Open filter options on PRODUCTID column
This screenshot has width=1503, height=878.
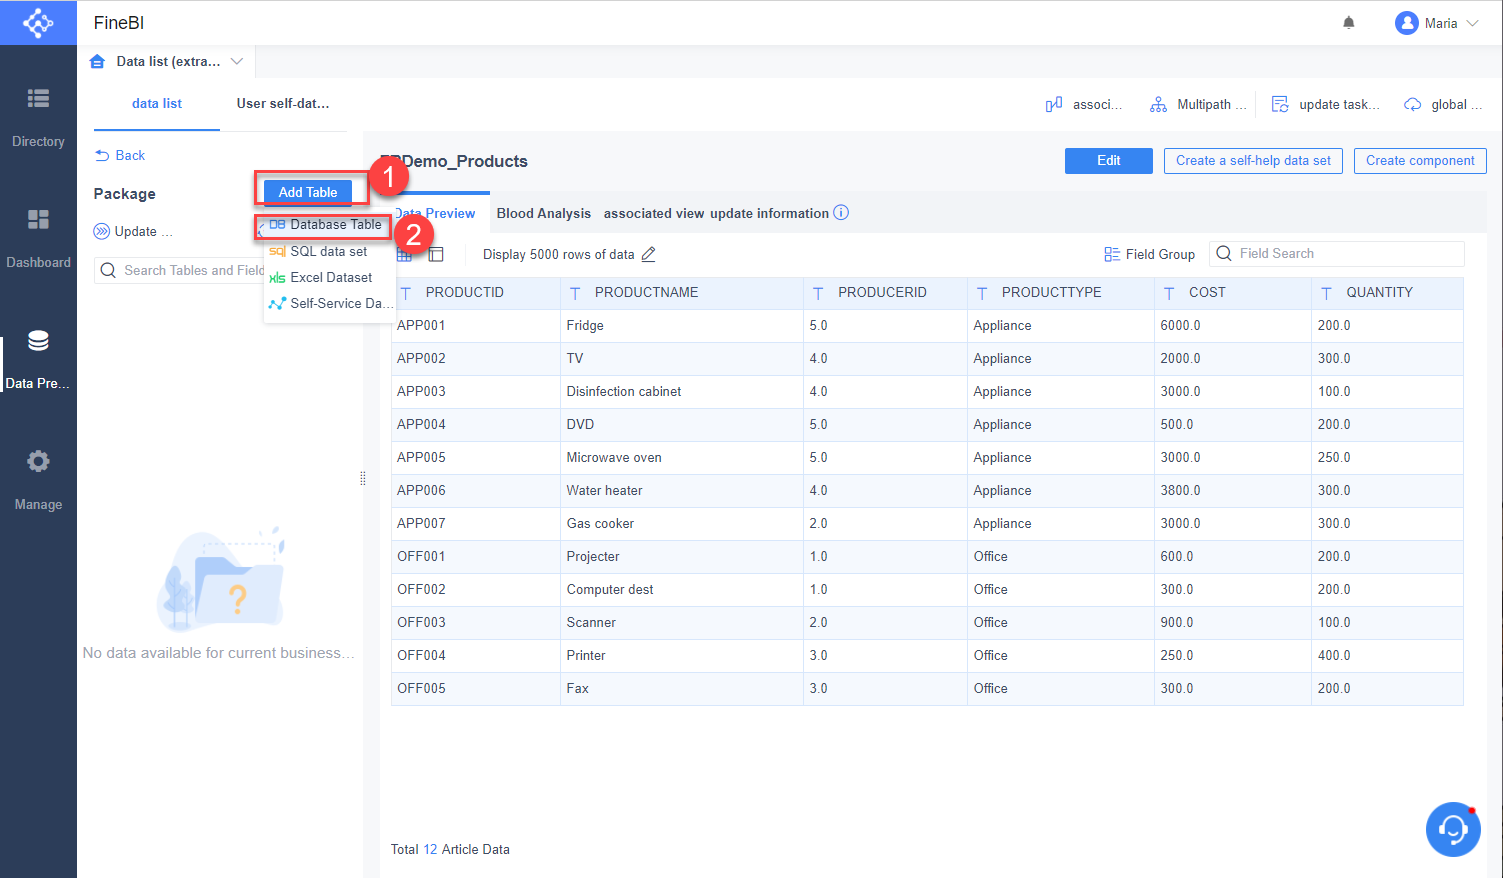[x=407, y=292]
